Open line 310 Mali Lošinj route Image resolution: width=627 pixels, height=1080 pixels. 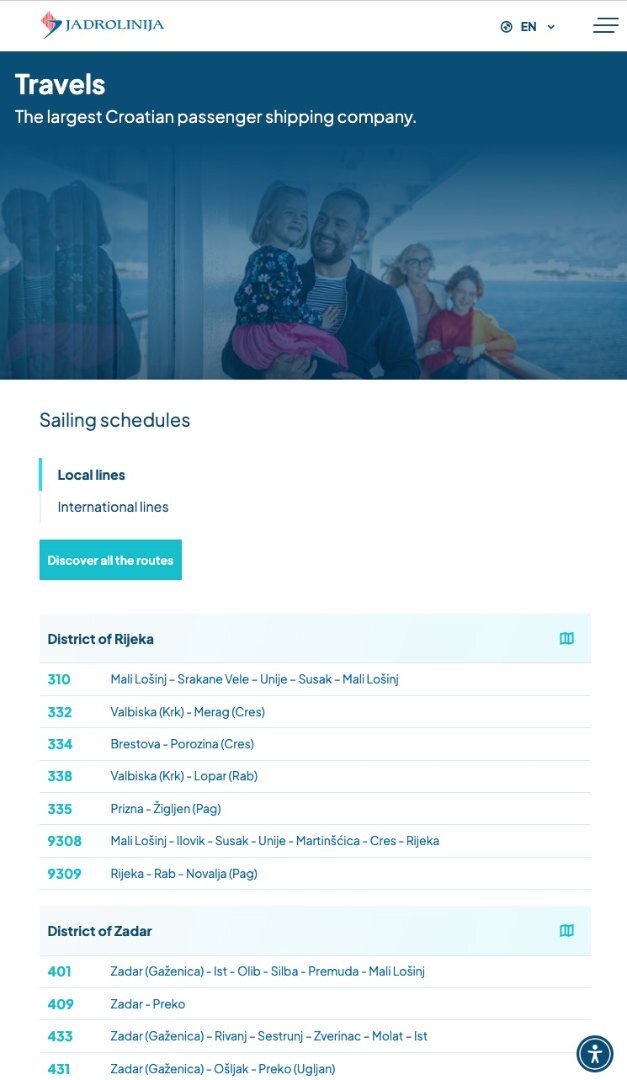click(x=315, y=679)
